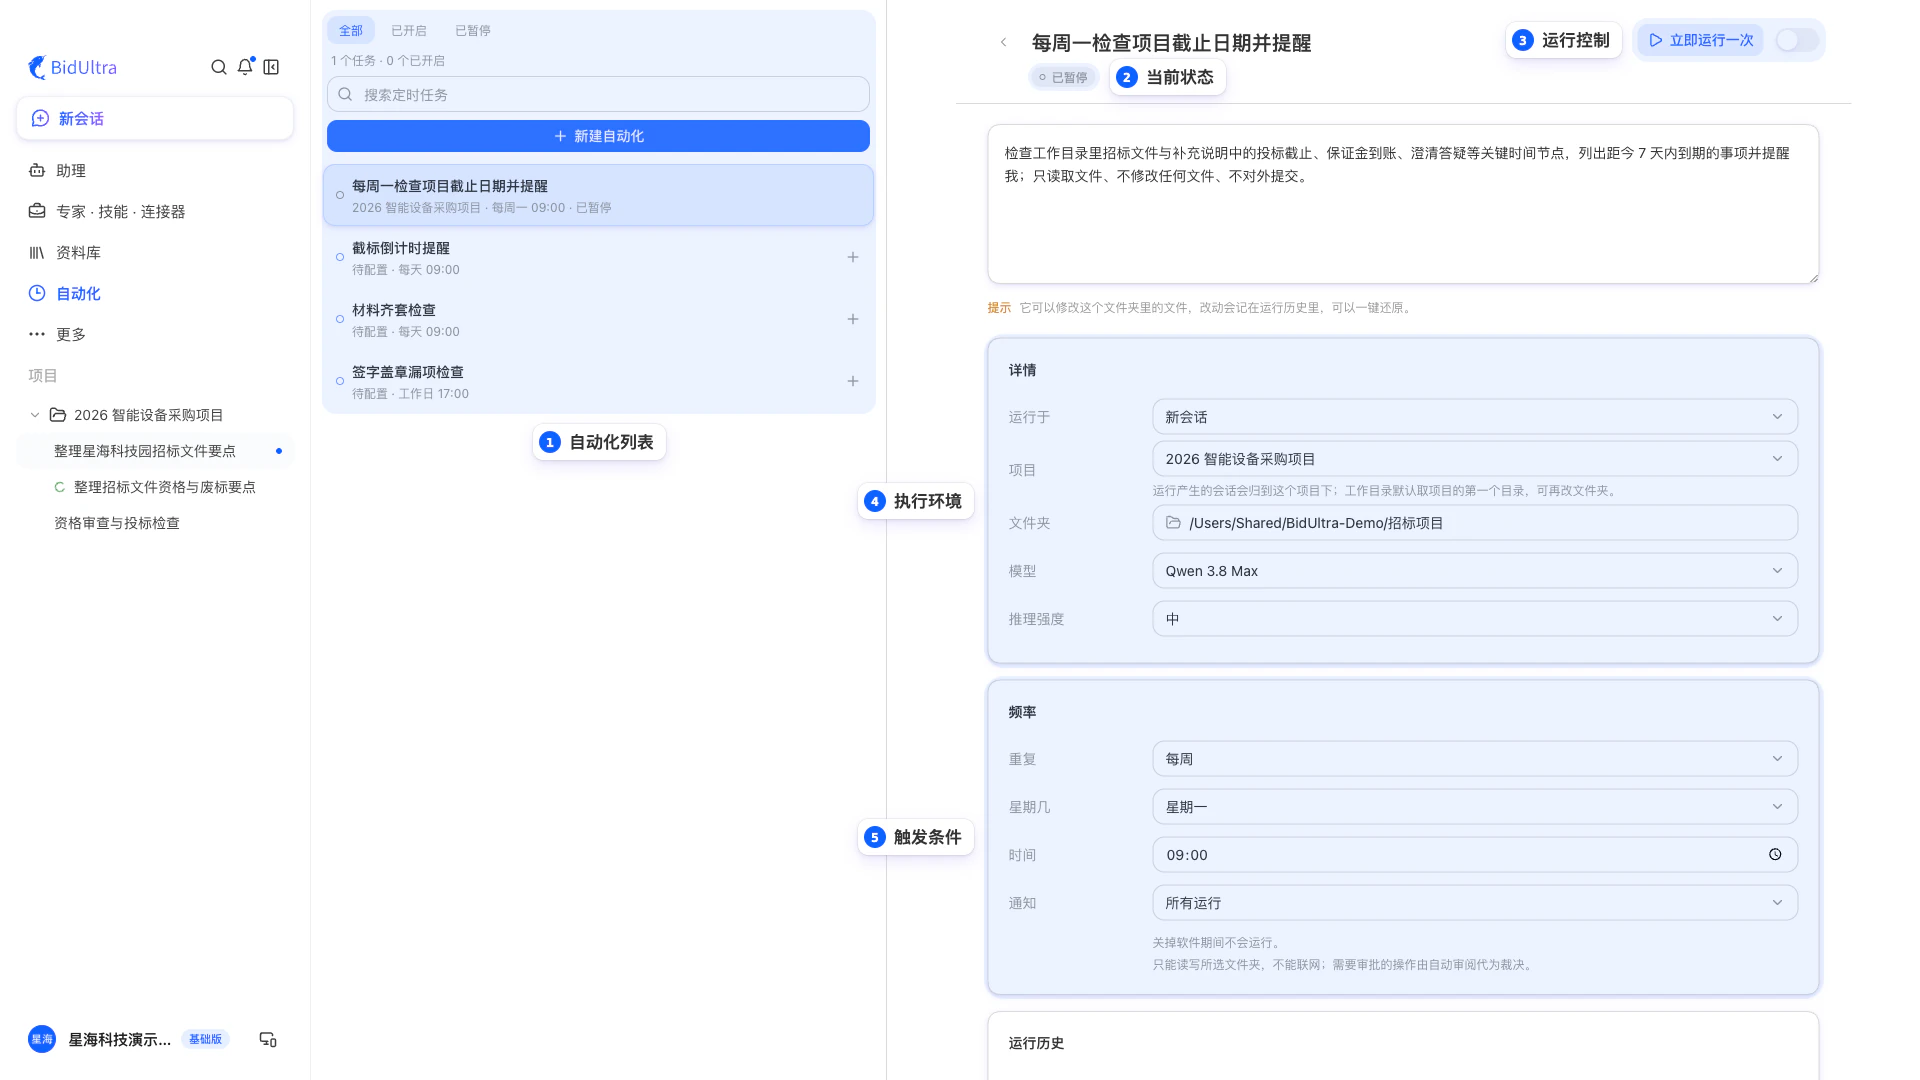Click the plus icon on 签字盖章漏项检查 row
The width and height of the screenshot is (1920, 1080).
[x=853, y=381]
